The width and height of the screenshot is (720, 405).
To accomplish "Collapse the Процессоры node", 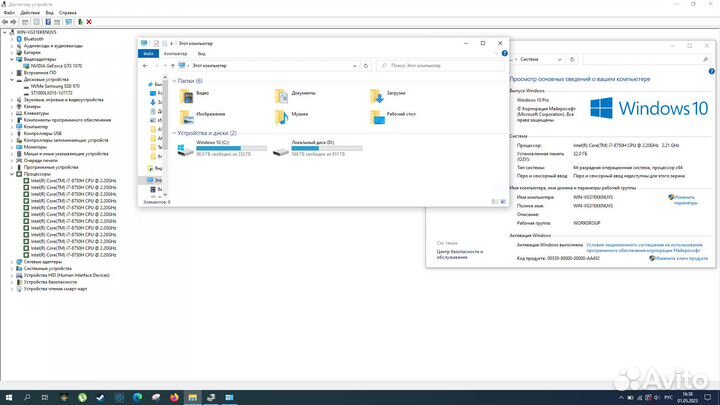I will [12, 174].
